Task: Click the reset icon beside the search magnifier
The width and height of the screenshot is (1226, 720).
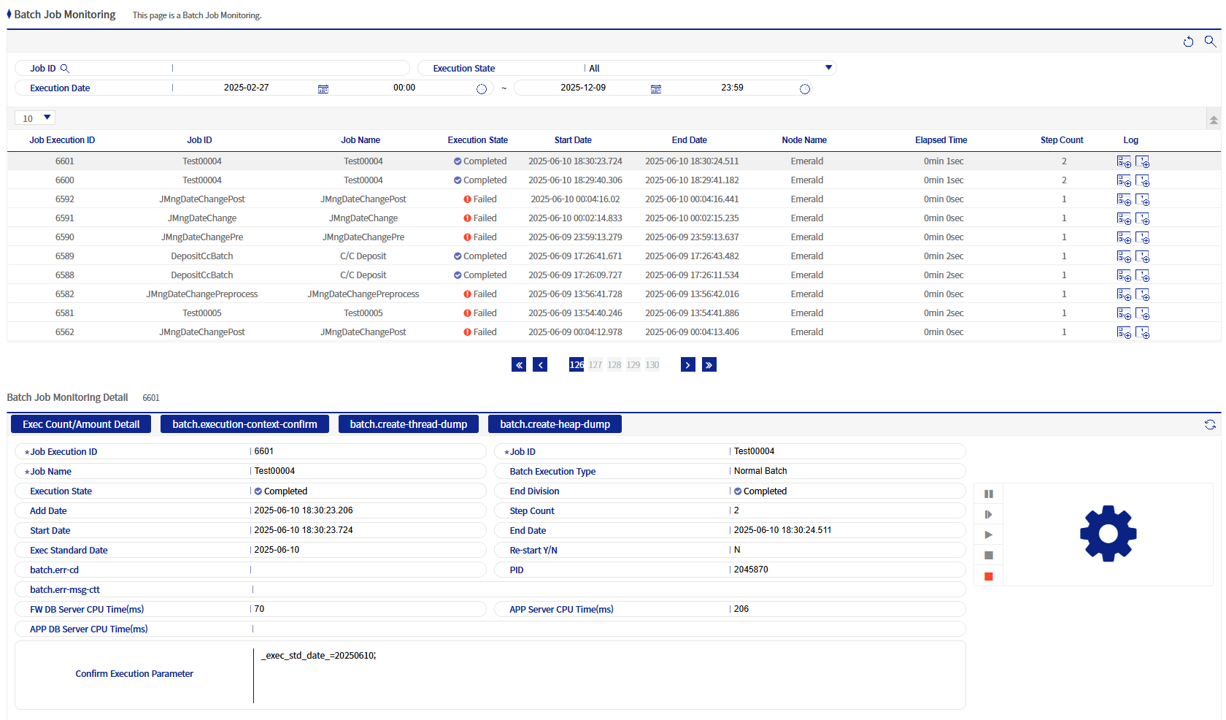Action: click(x=1188, y=41)
